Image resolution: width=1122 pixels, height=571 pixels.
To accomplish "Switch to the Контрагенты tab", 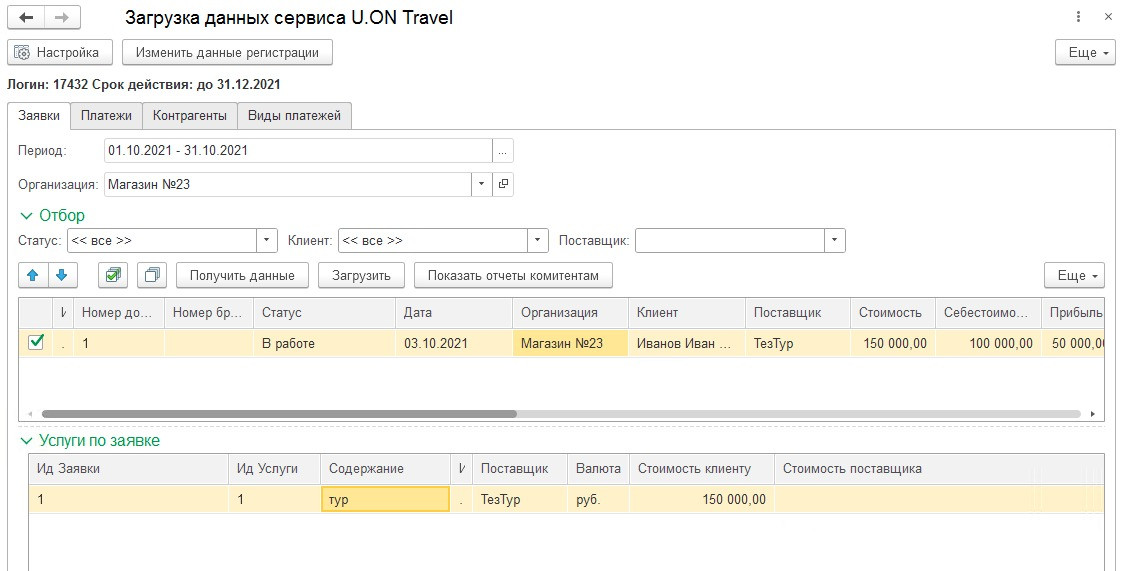I will point(189,116).
